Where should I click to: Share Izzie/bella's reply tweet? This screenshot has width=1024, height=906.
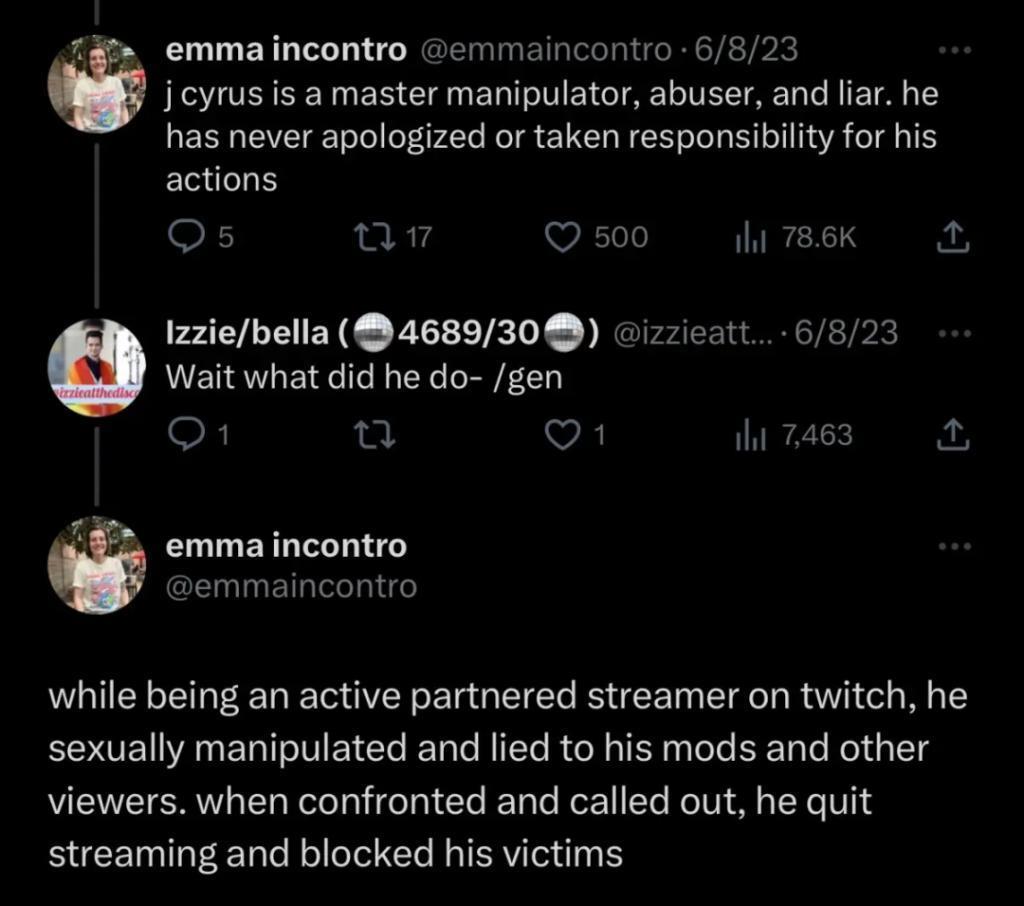952,435
